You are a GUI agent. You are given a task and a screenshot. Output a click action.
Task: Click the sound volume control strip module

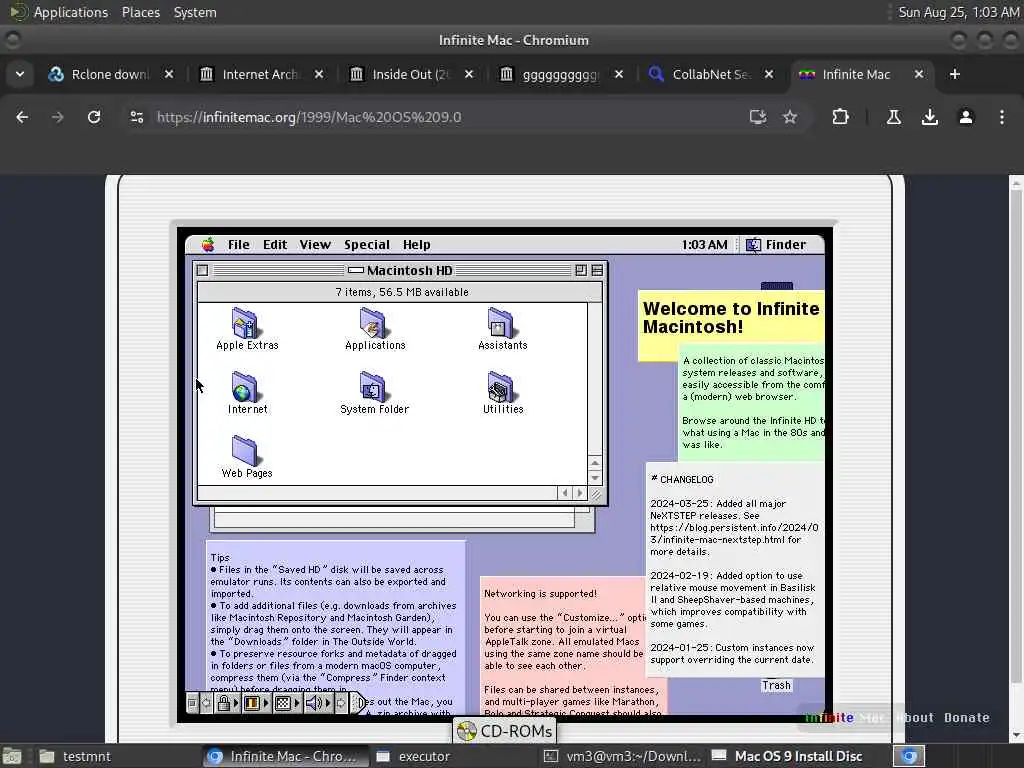pyautogui.click(x=313, y=703)
